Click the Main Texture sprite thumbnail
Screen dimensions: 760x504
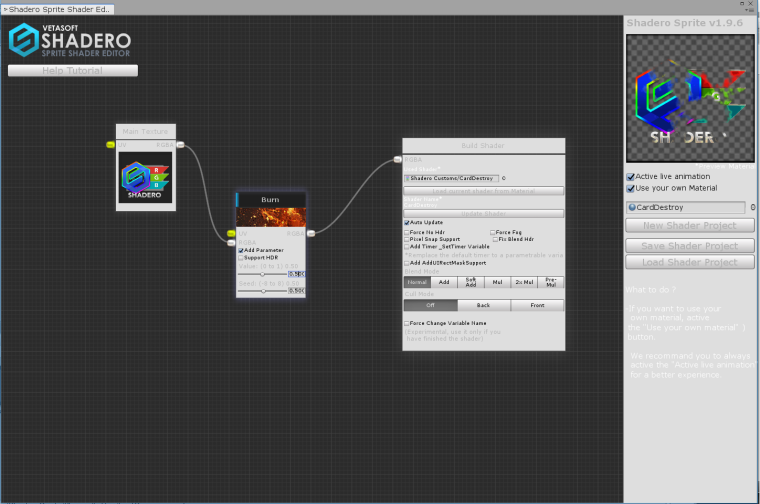click(x=145, y=177)
